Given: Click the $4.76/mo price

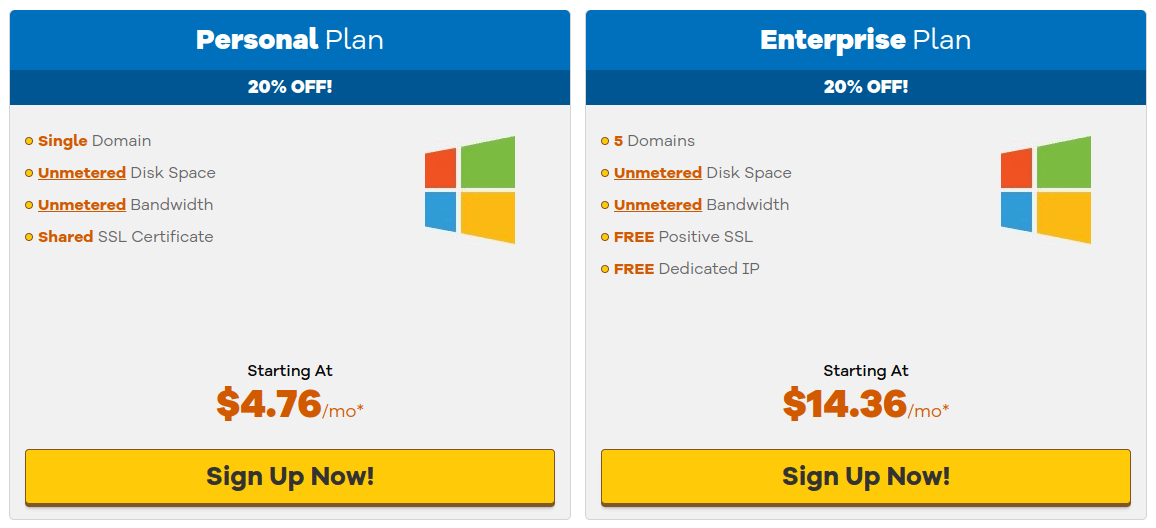Looking at the screenshot, I should point(290,404).
